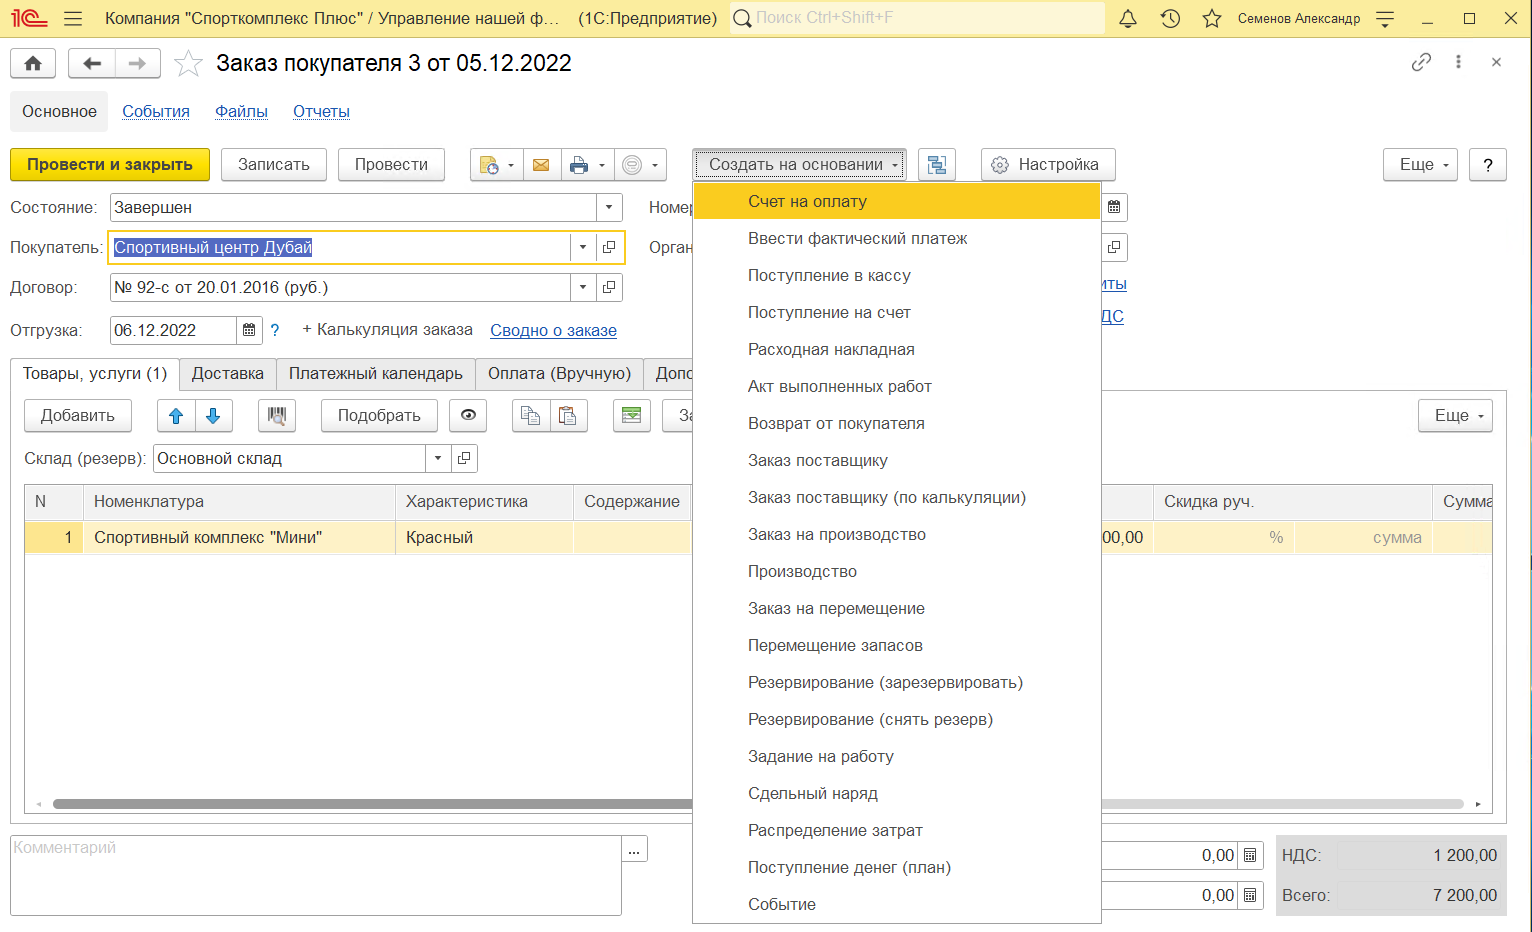
Task: Select Возврат от покупателя
Action: pos(897,423)
